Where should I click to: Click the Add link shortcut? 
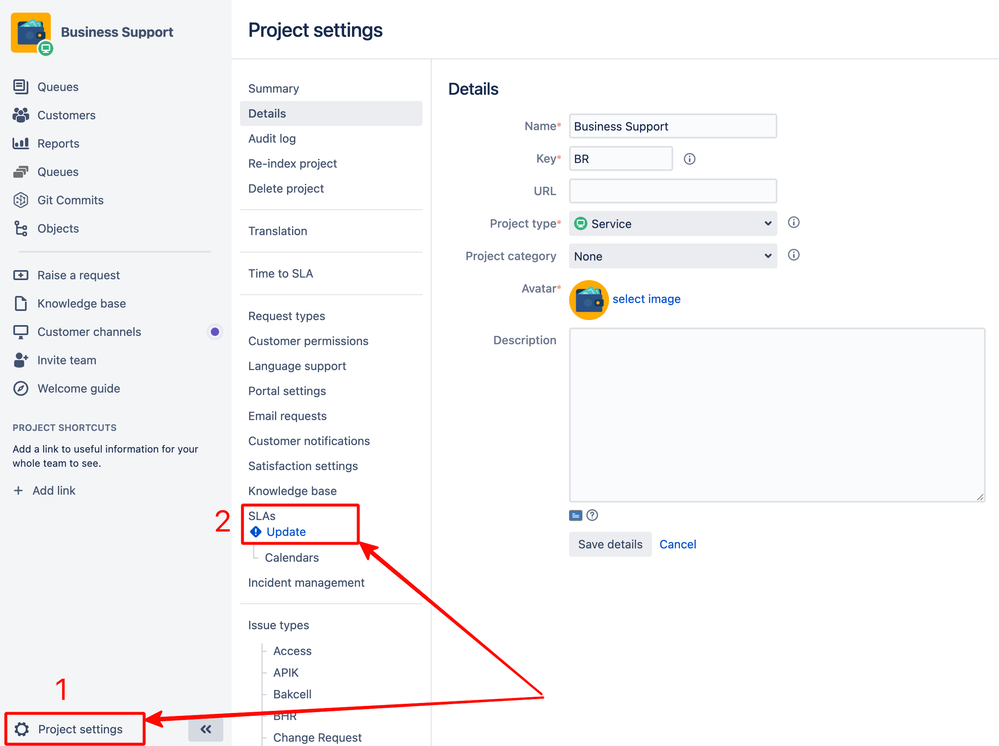[x=54, y=491]
